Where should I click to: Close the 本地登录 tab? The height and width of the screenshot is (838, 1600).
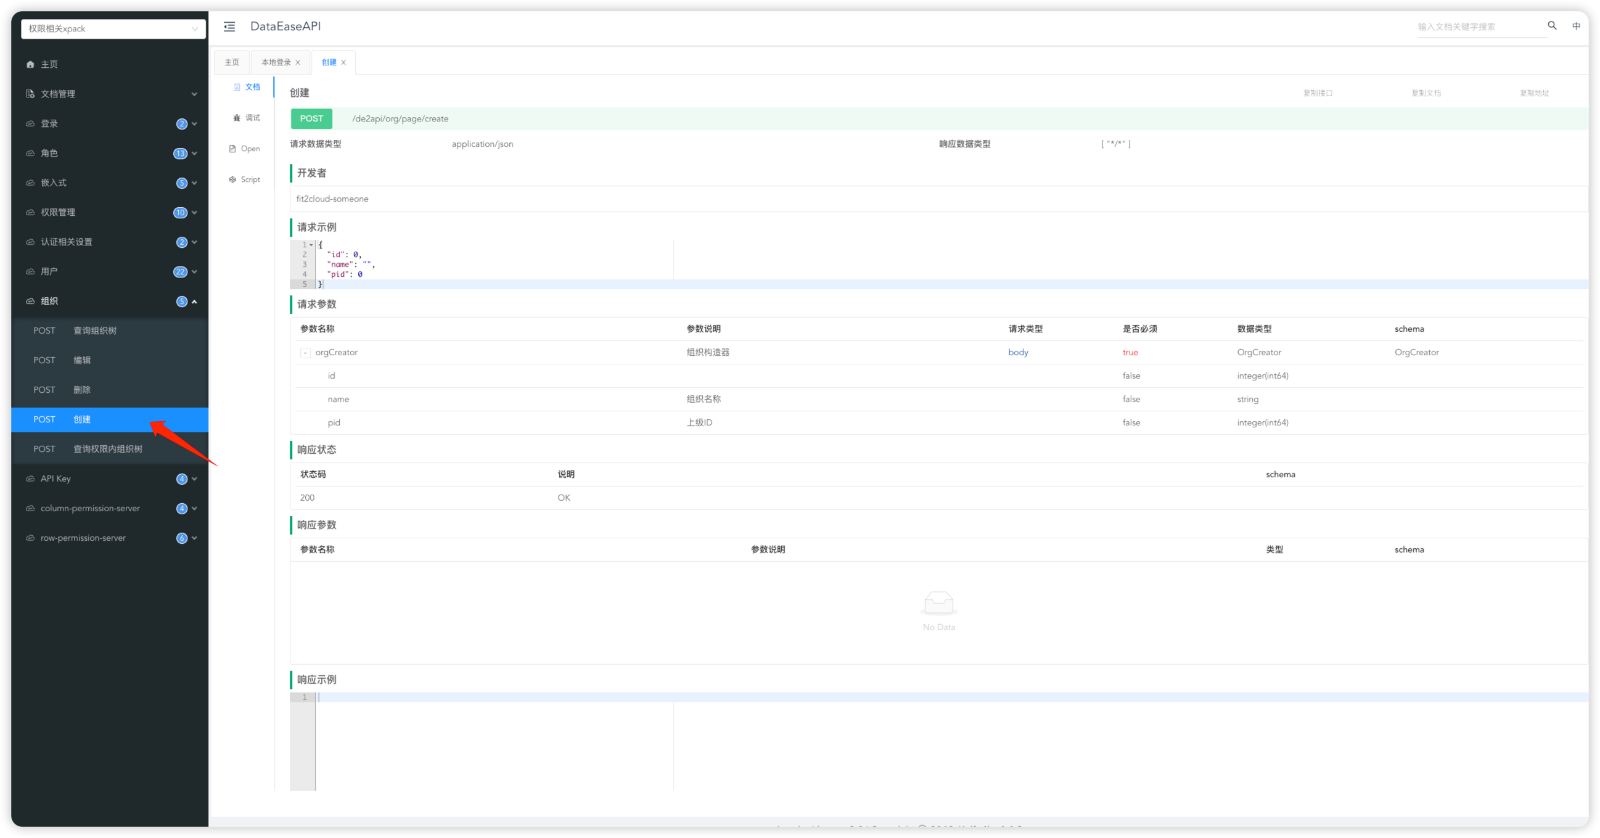(298, 62)
